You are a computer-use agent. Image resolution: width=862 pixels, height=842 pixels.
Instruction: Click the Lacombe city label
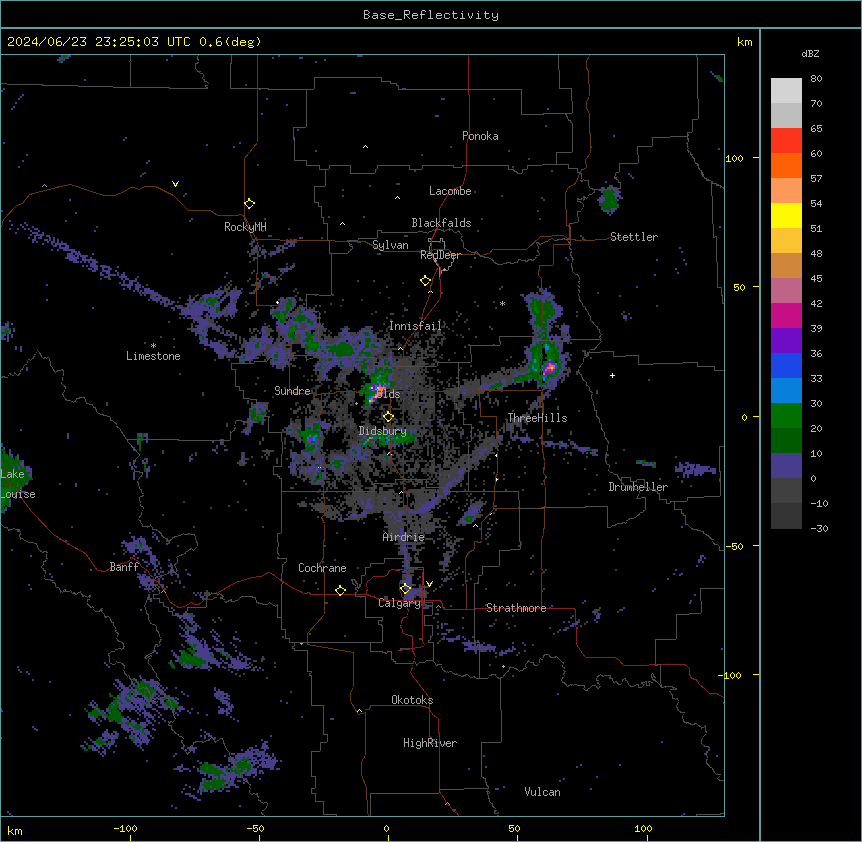pyautogui.click(x=450, y=191)
